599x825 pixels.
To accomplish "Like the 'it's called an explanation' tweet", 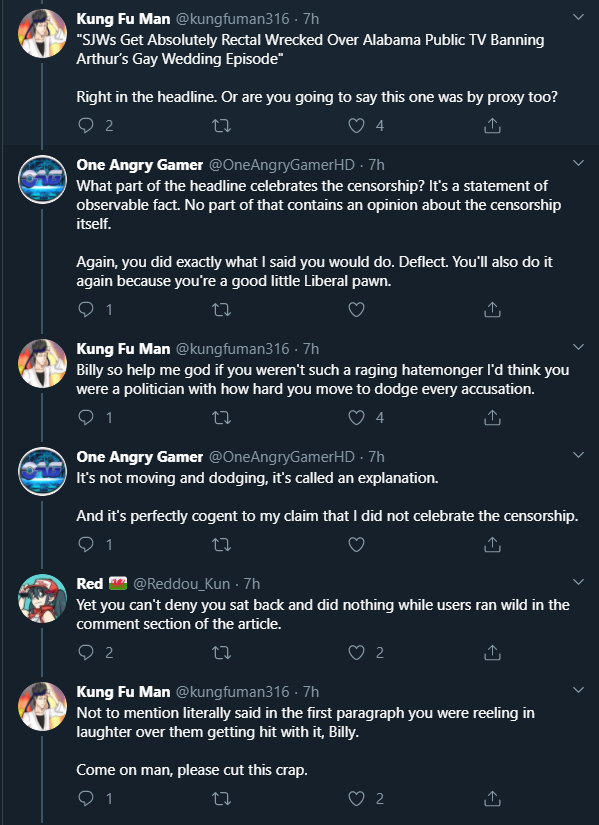I will (x=356, y=544).
